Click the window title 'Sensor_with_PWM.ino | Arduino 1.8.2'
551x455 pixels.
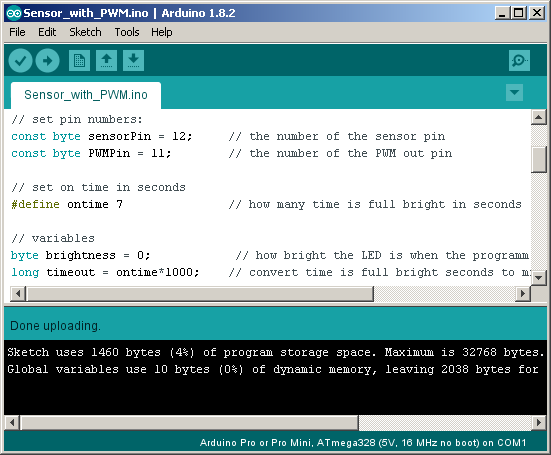coord(129,13)
